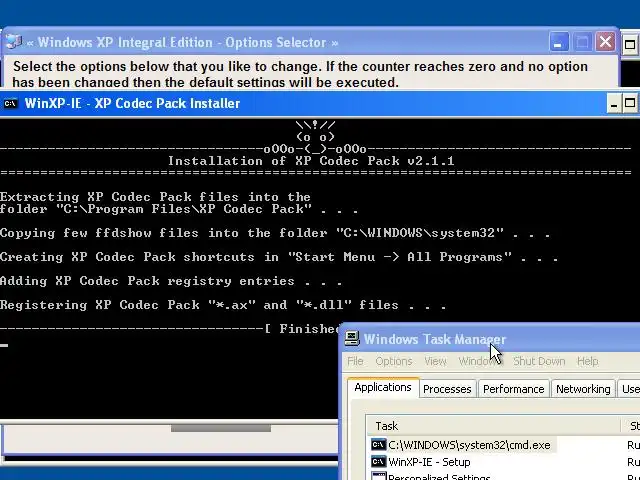Click the Options Selector window title bar

coord(310,42)
